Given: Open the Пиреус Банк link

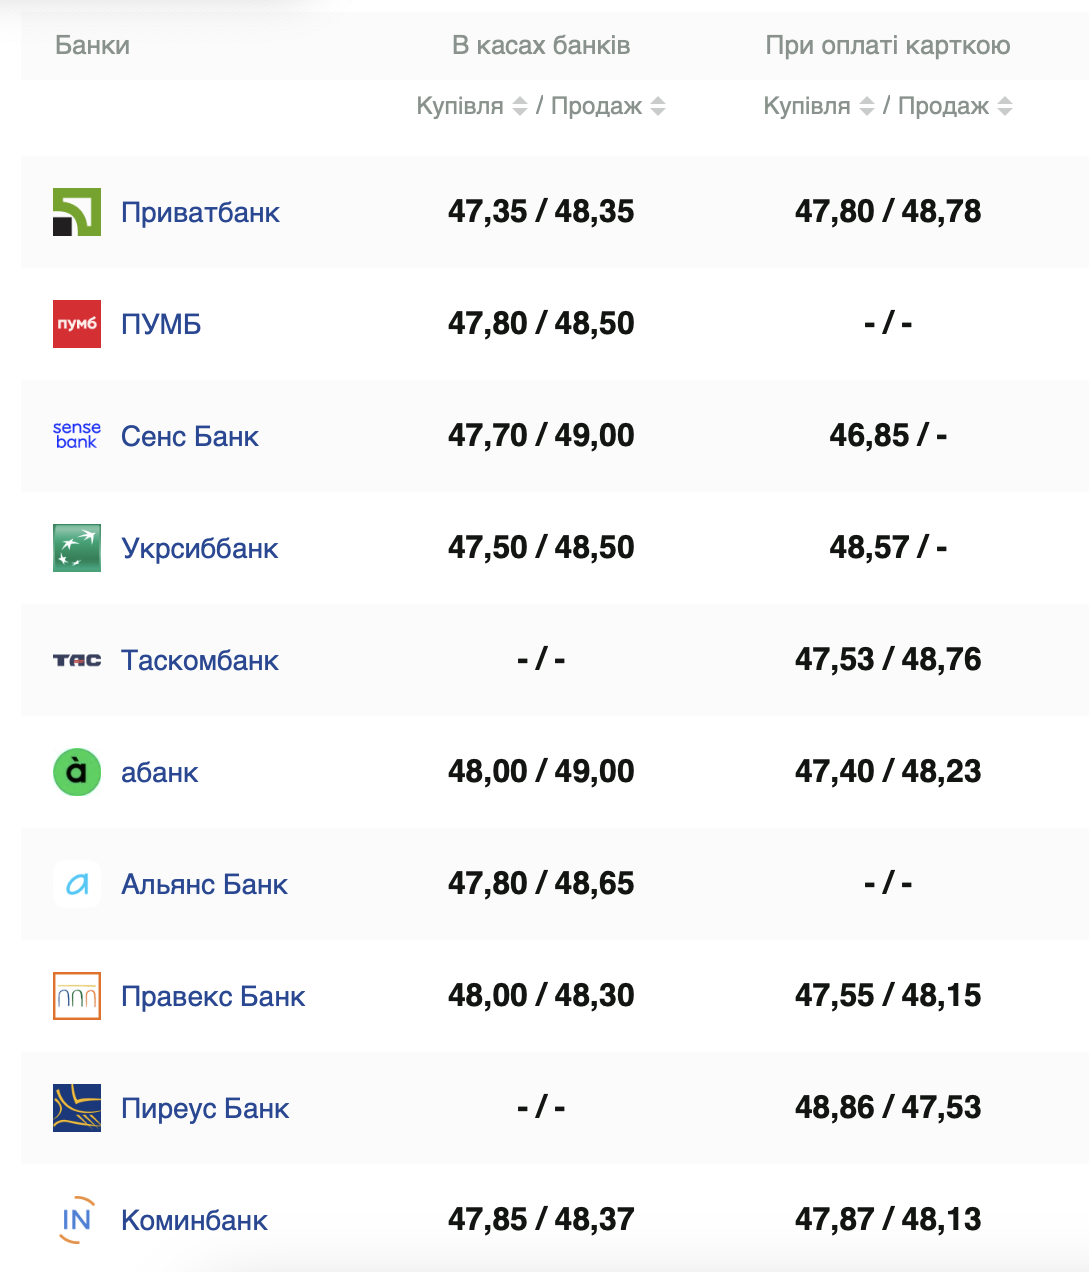Looking at the screenshot, I should click(x=204, y=1108).
